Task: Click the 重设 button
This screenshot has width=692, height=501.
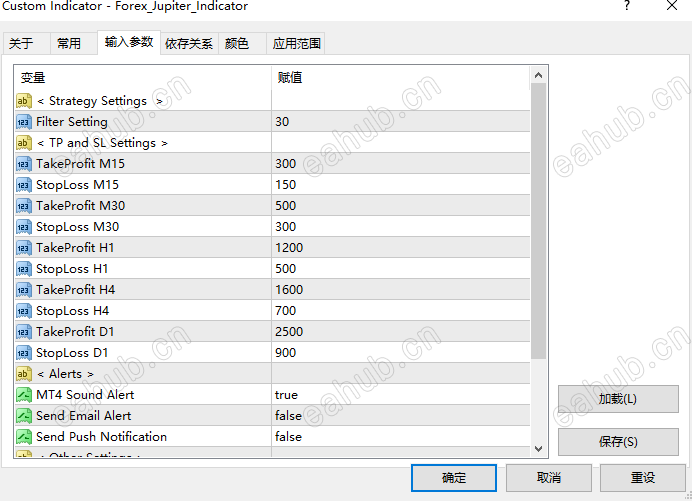Action: (x=643, y=478)
